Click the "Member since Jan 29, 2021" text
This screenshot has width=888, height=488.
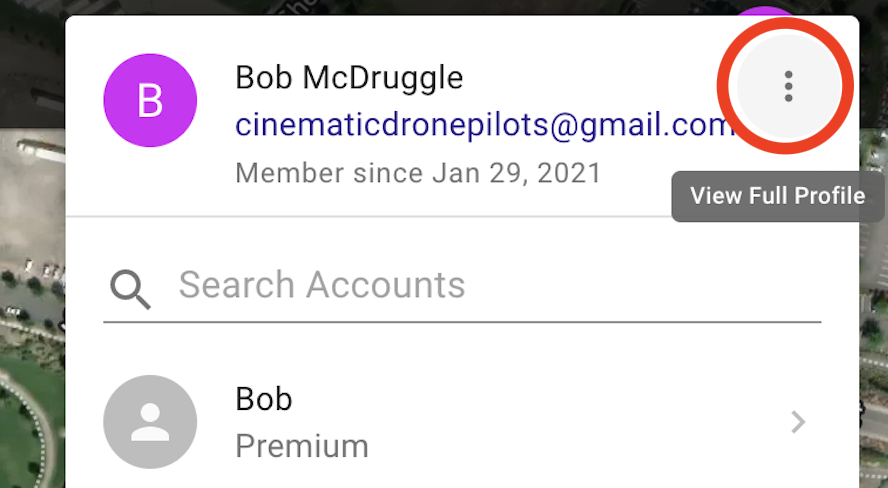pos(418,173)
